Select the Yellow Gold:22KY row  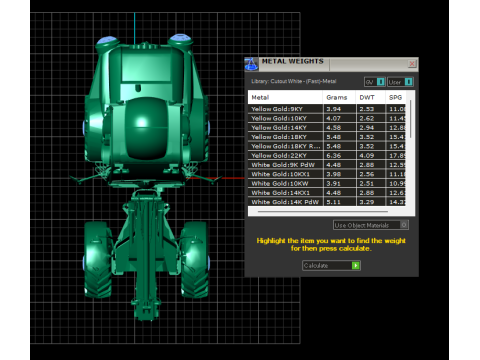click(327, 156)
